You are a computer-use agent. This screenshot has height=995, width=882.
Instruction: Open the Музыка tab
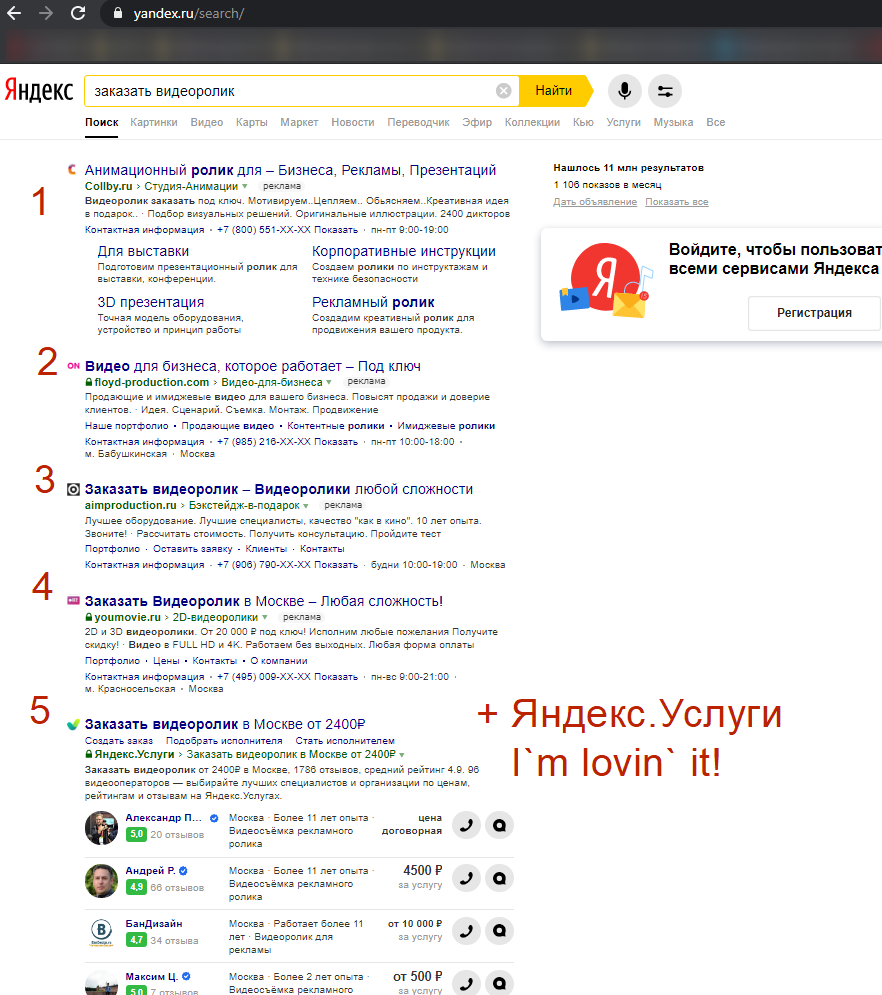(x=673, y=122)
